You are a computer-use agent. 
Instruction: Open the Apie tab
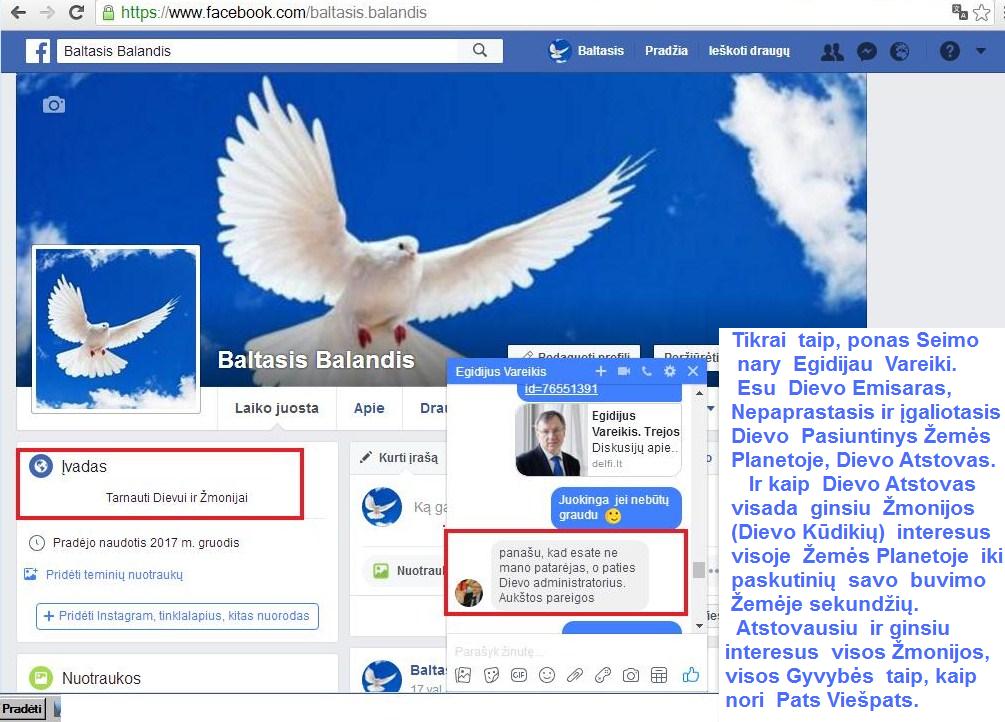tap(369, 408)
